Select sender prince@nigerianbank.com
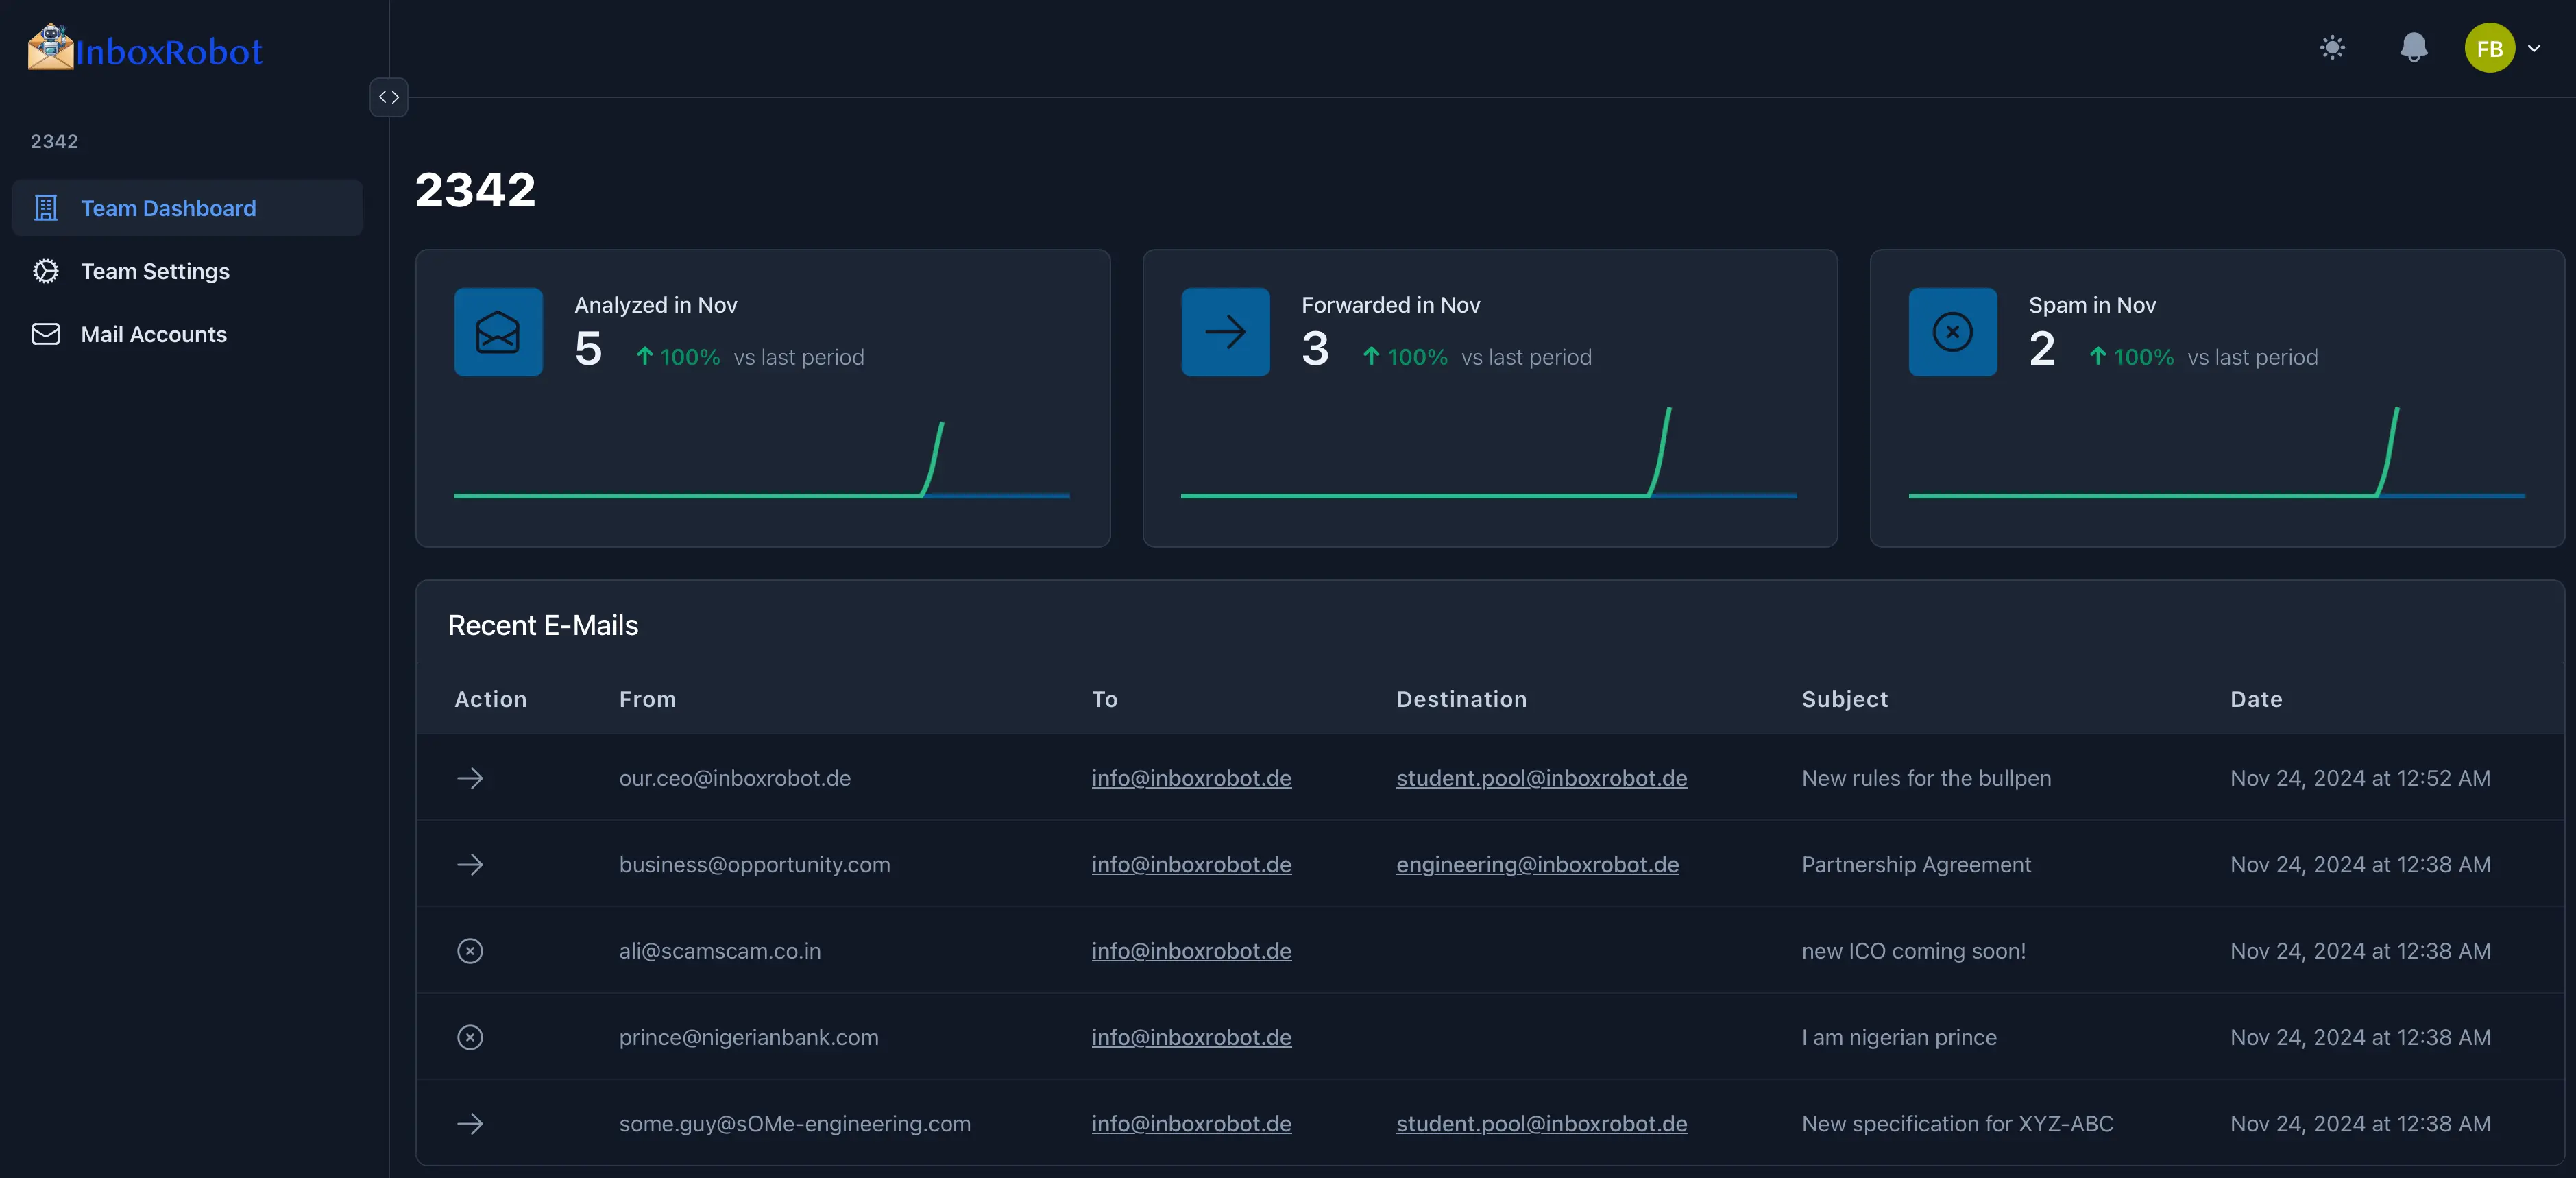Image resolution: width=2576 pixels, height=1178 pixels. pos(748,1037)
